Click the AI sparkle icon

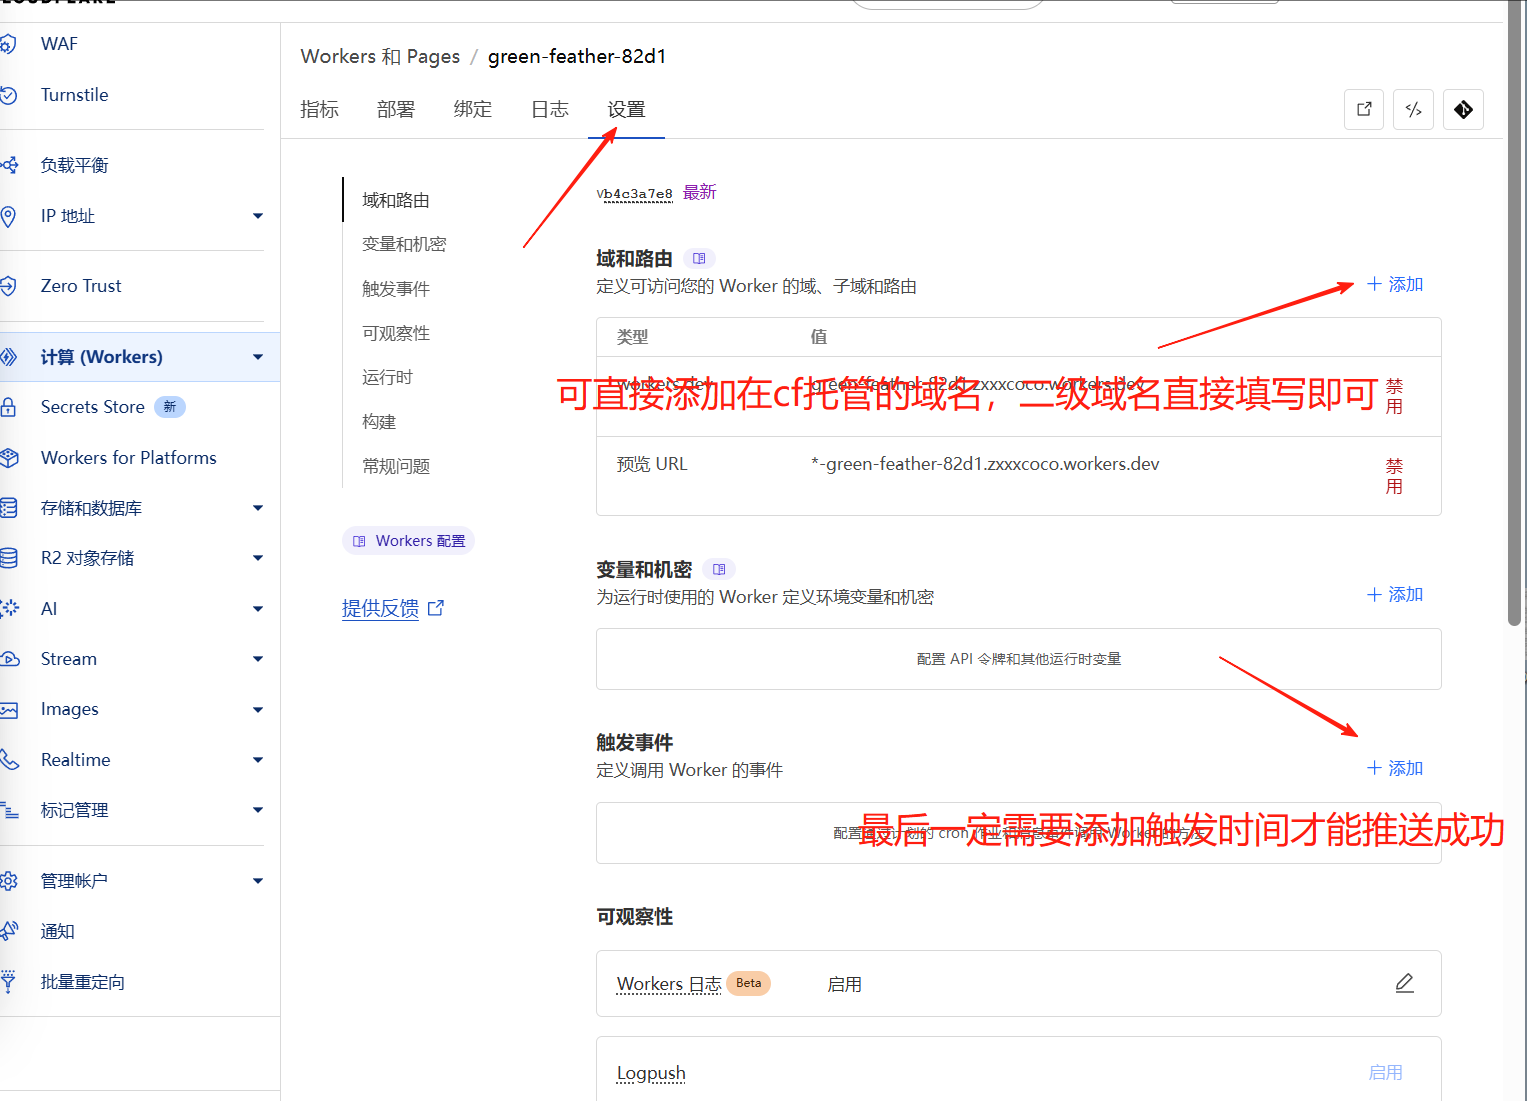(9, 608)
